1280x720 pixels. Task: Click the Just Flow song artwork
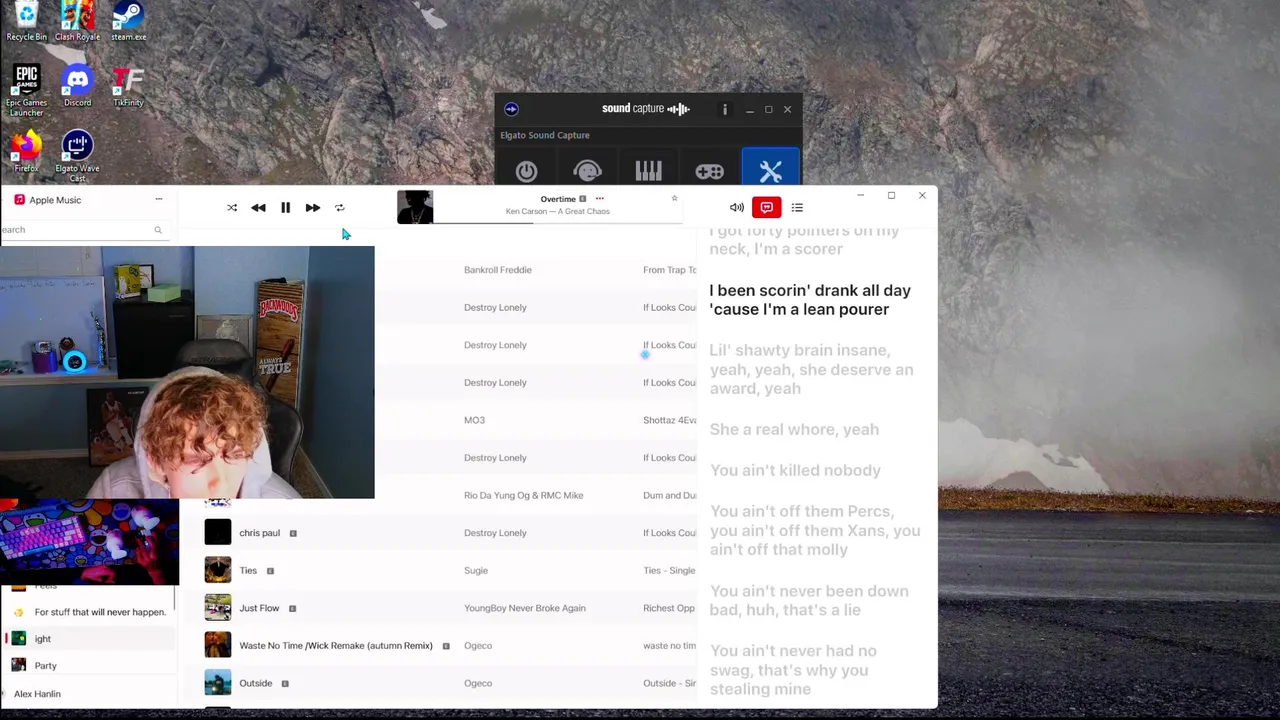[x=217, y=608]
